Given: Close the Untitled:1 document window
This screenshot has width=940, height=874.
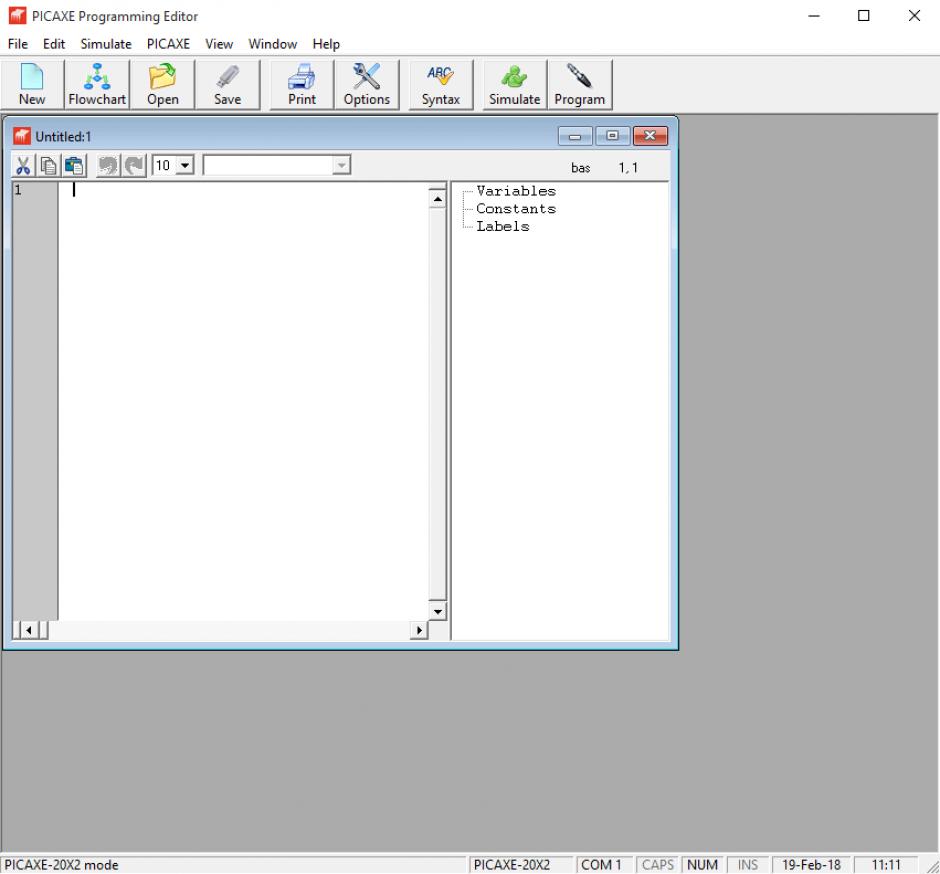Looking at the screenshot, I should [650, 136].
